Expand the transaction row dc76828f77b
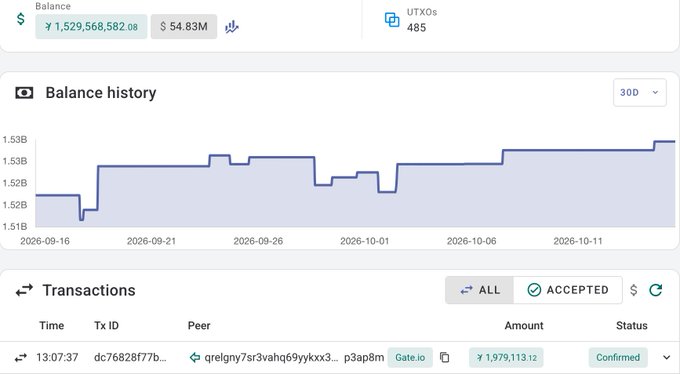 667,358
